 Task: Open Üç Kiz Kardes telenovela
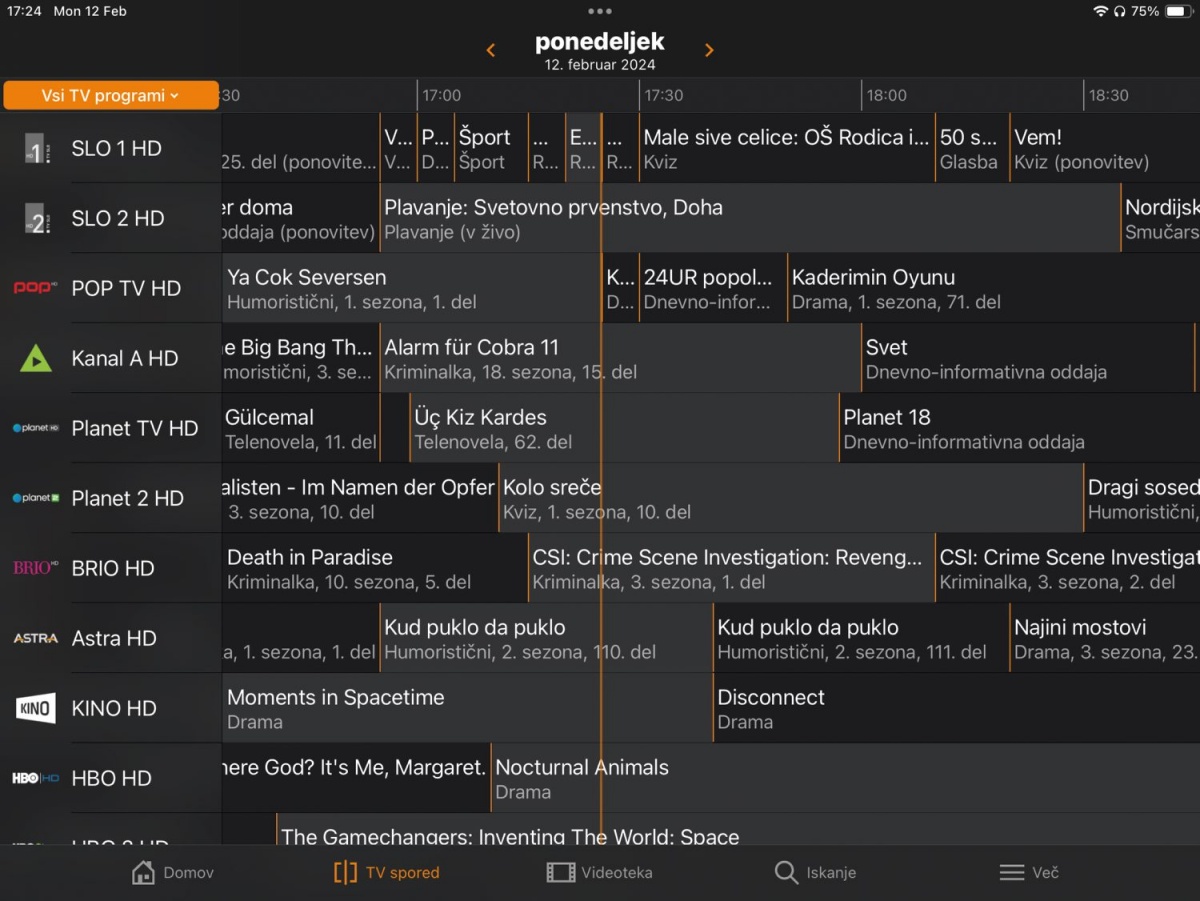pyautogui.click(x=625, y=428)
